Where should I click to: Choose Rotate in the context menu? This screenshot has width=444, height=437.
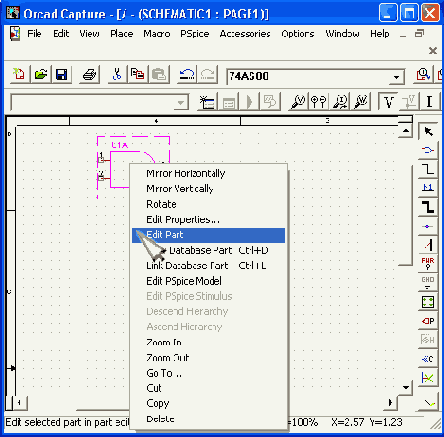208,204
